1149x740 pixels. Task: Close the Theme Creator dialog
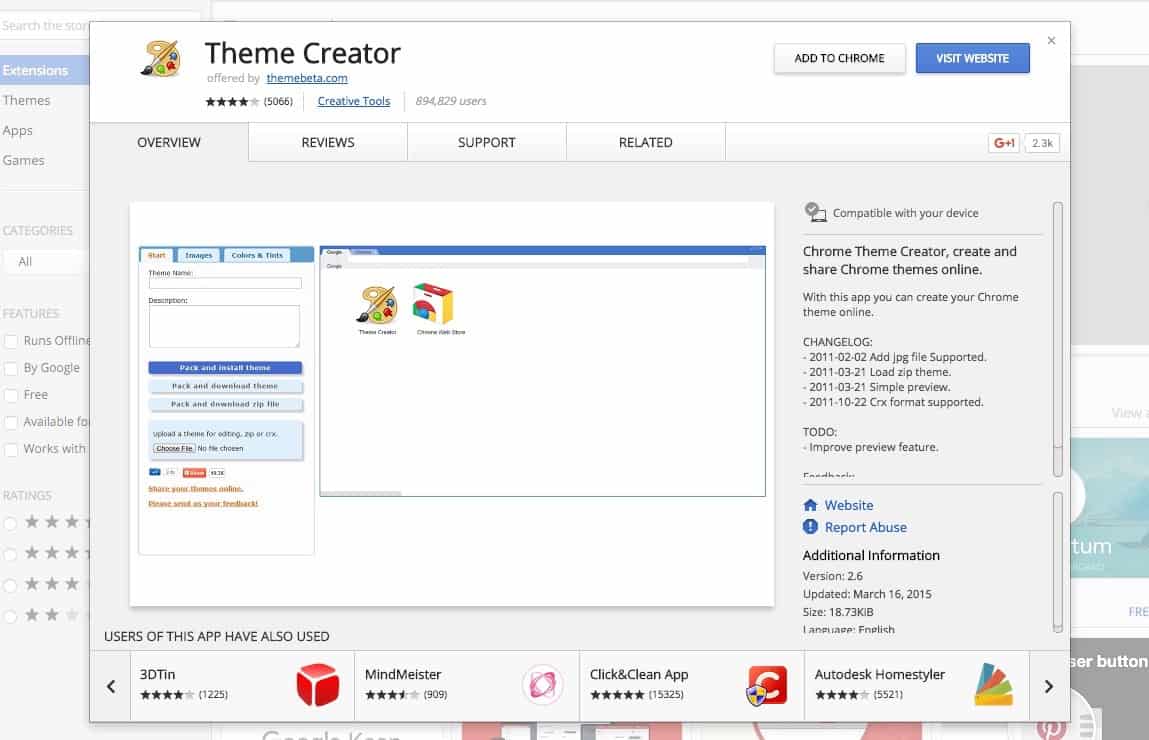[x=1052, y=41]
